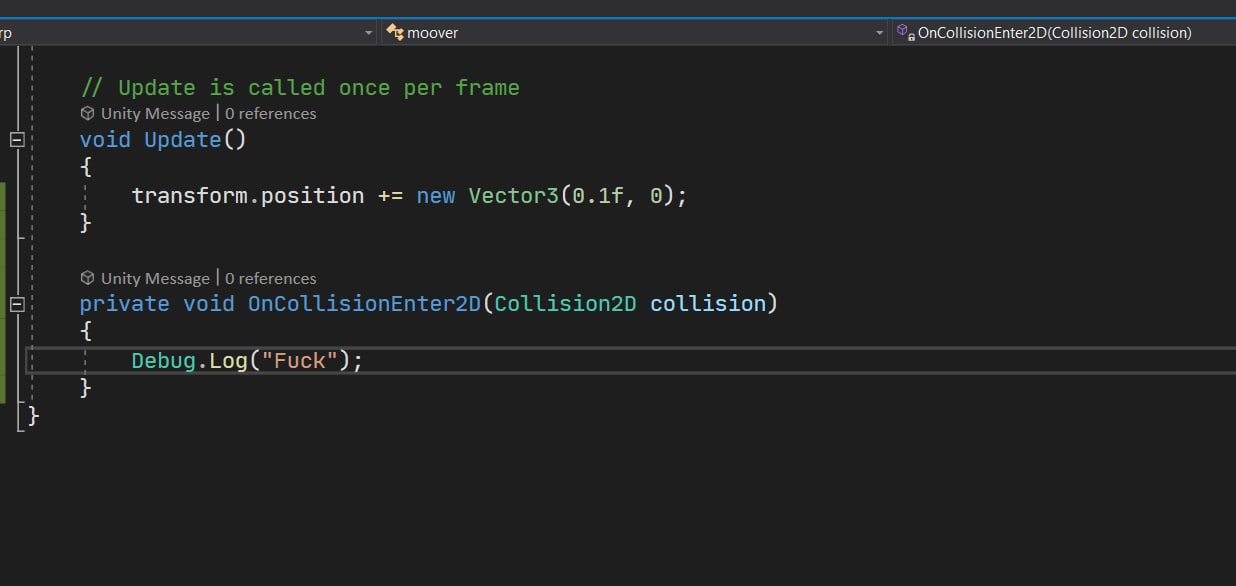The image size is (1236, 586).
Task: Click the 'new' keyword
Action: [x=436, y=196]
